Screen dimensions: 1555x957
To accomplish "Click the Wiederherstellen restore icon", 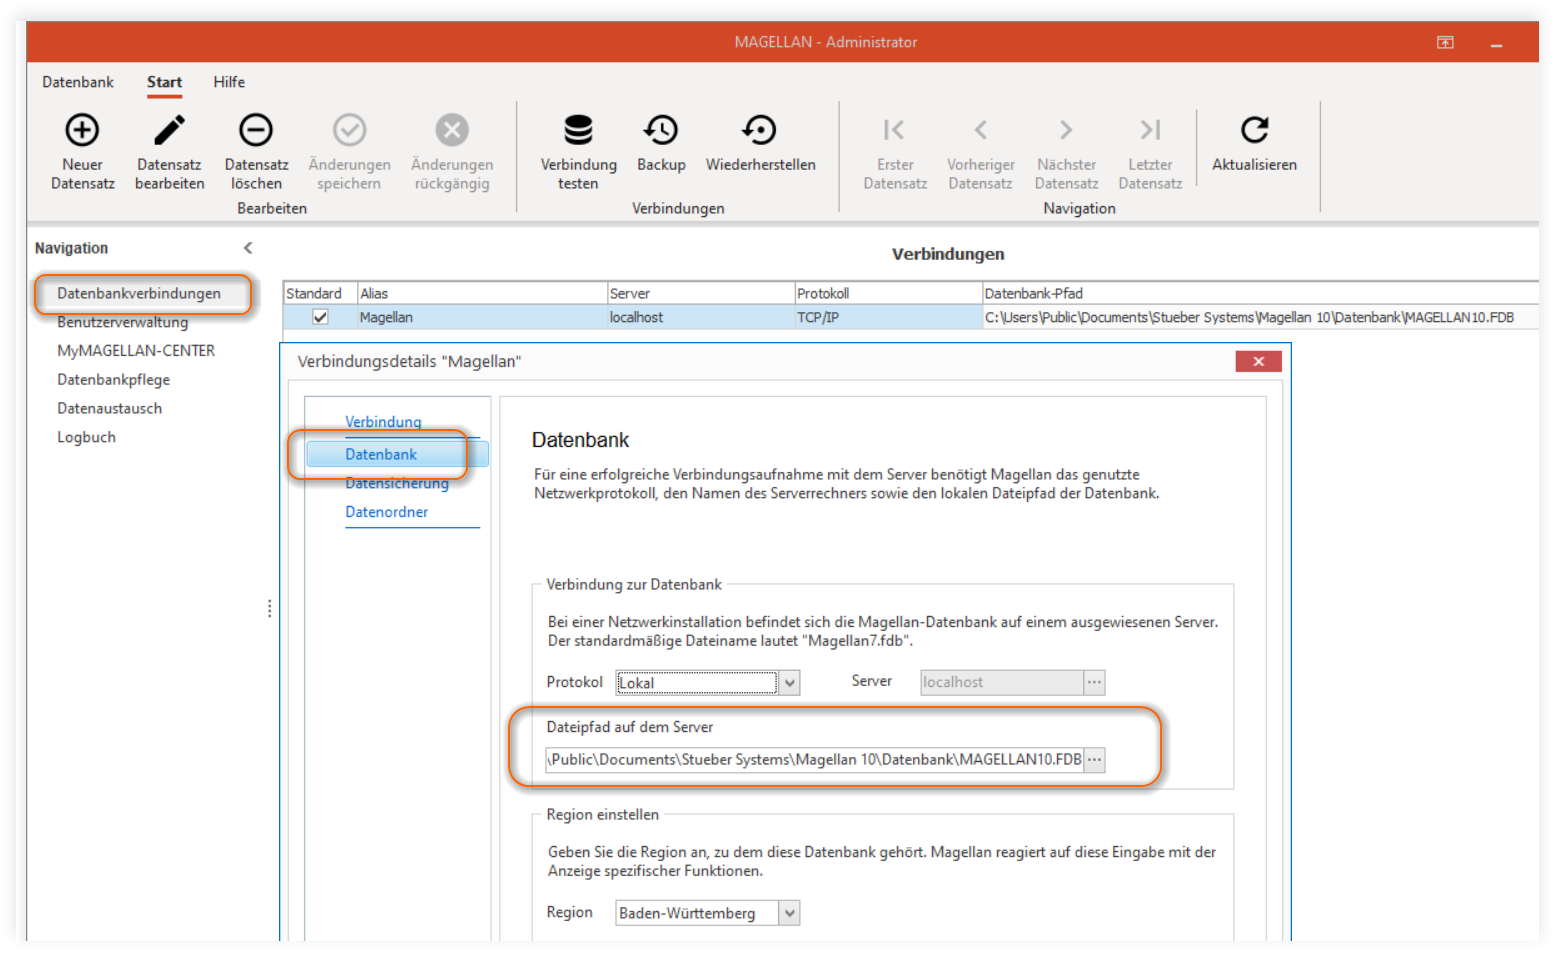I will (x=760, y=130).
